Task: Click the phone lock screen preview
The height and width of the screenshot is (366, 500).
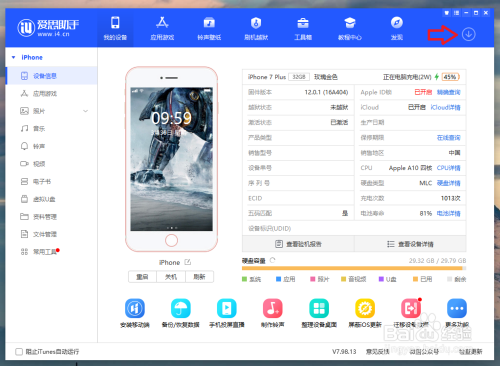Action: (x=171, y=159)
